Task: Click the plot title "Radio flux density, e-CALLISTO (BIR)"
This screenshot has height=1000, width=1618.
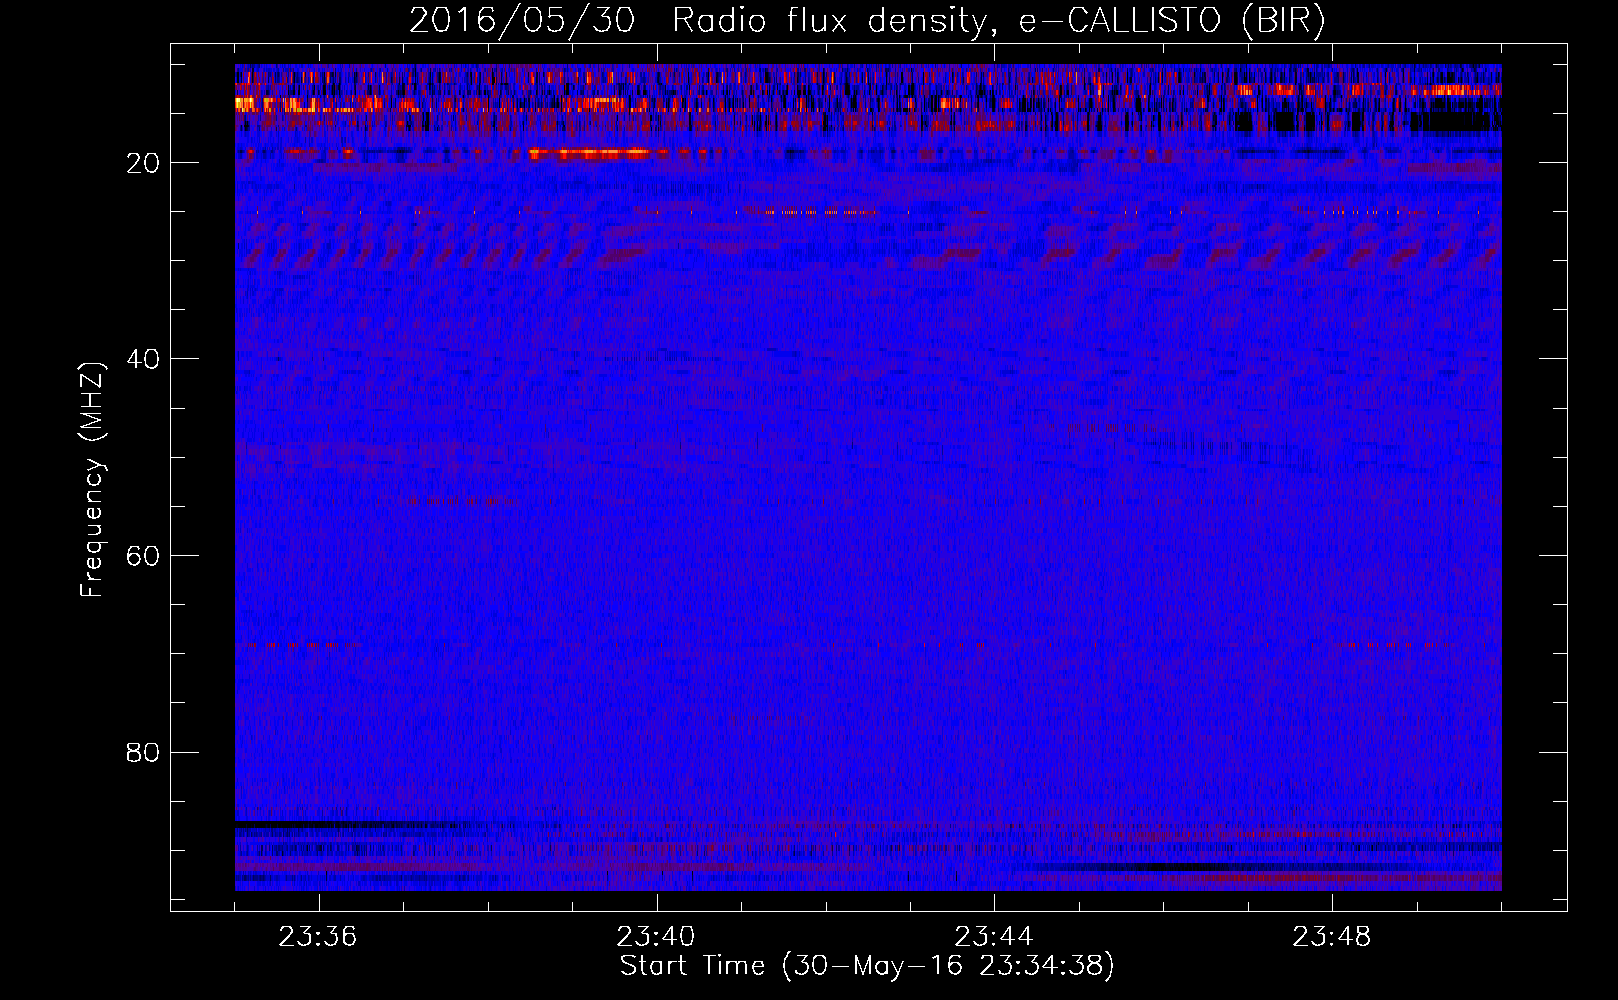Action: coord(998,21)
